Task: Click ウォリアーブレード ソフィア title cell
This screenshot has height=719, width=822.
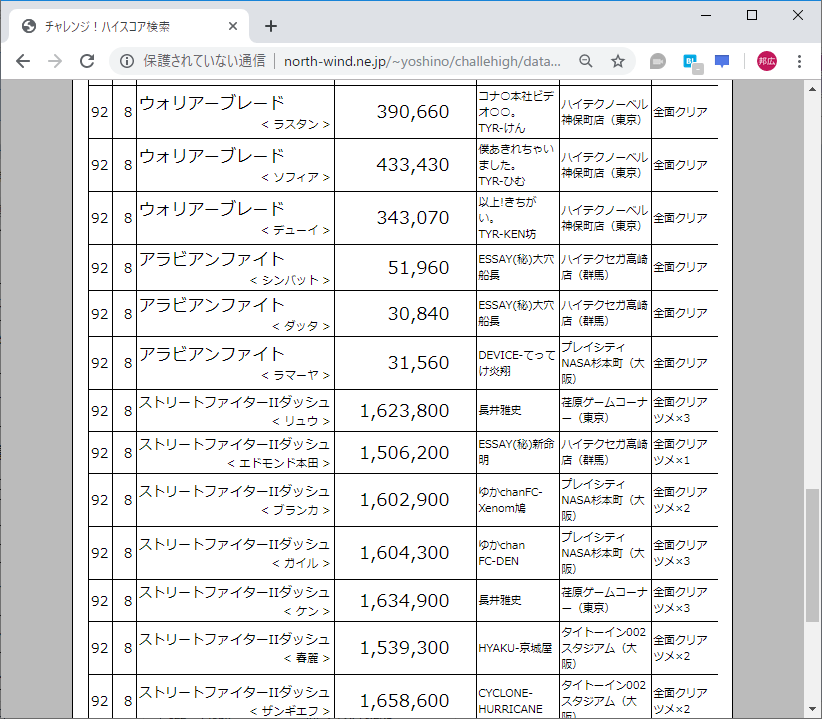Action: point(235,165)
